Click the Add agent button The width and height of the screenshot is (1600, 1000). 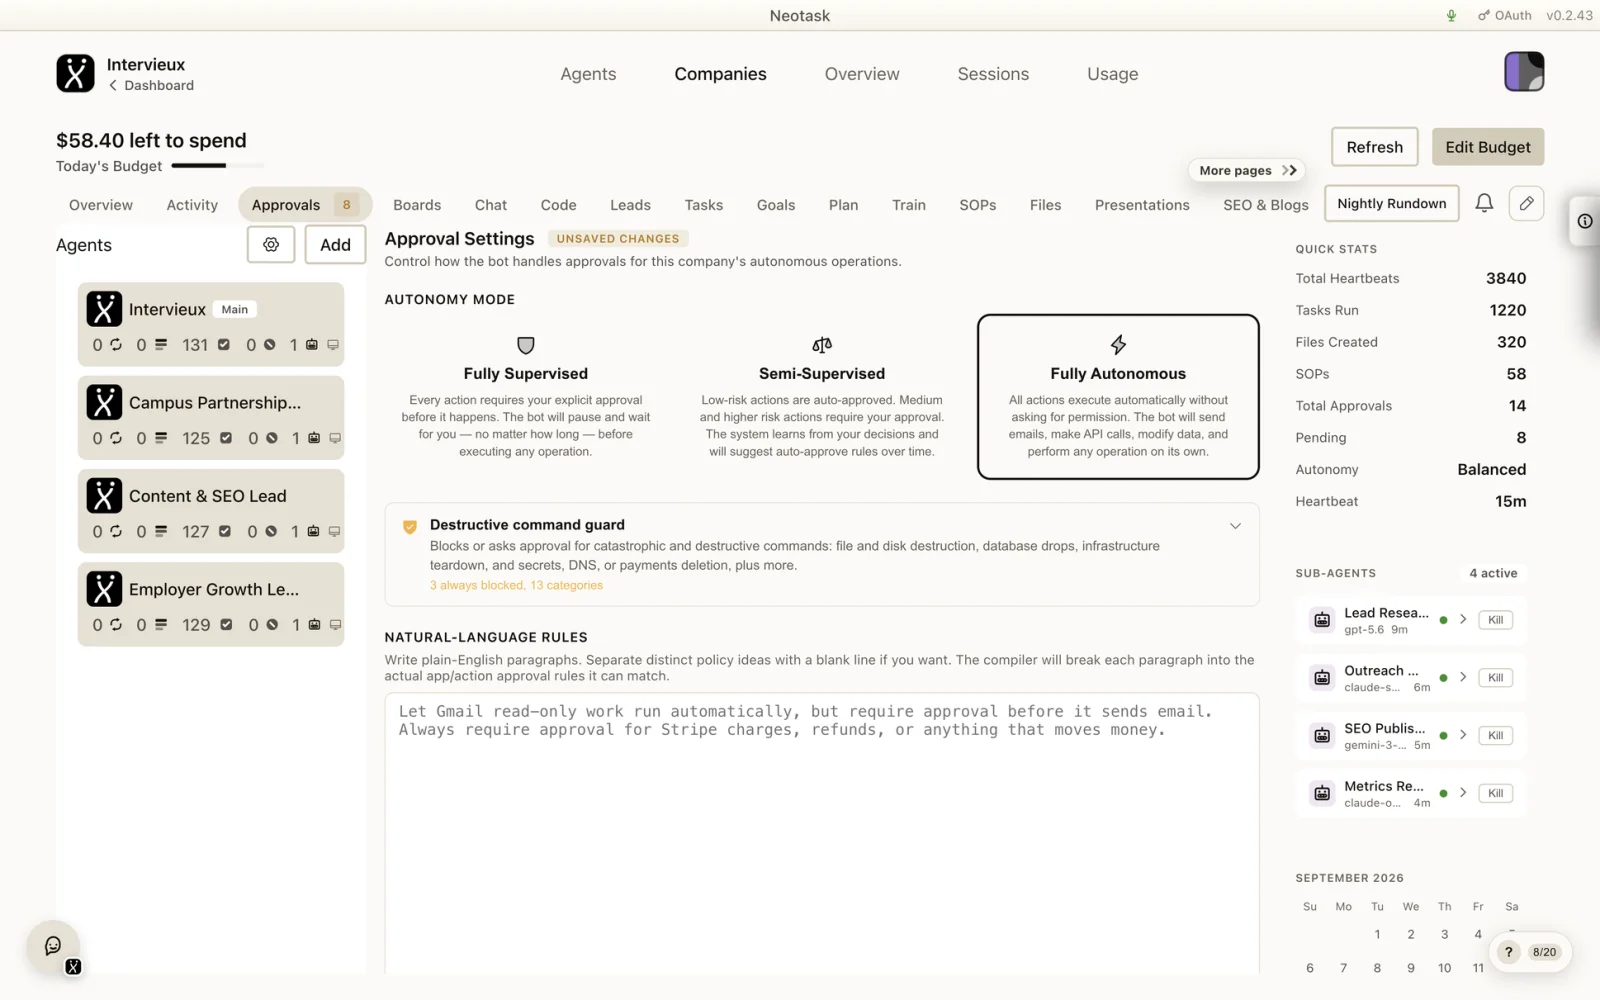335,245
